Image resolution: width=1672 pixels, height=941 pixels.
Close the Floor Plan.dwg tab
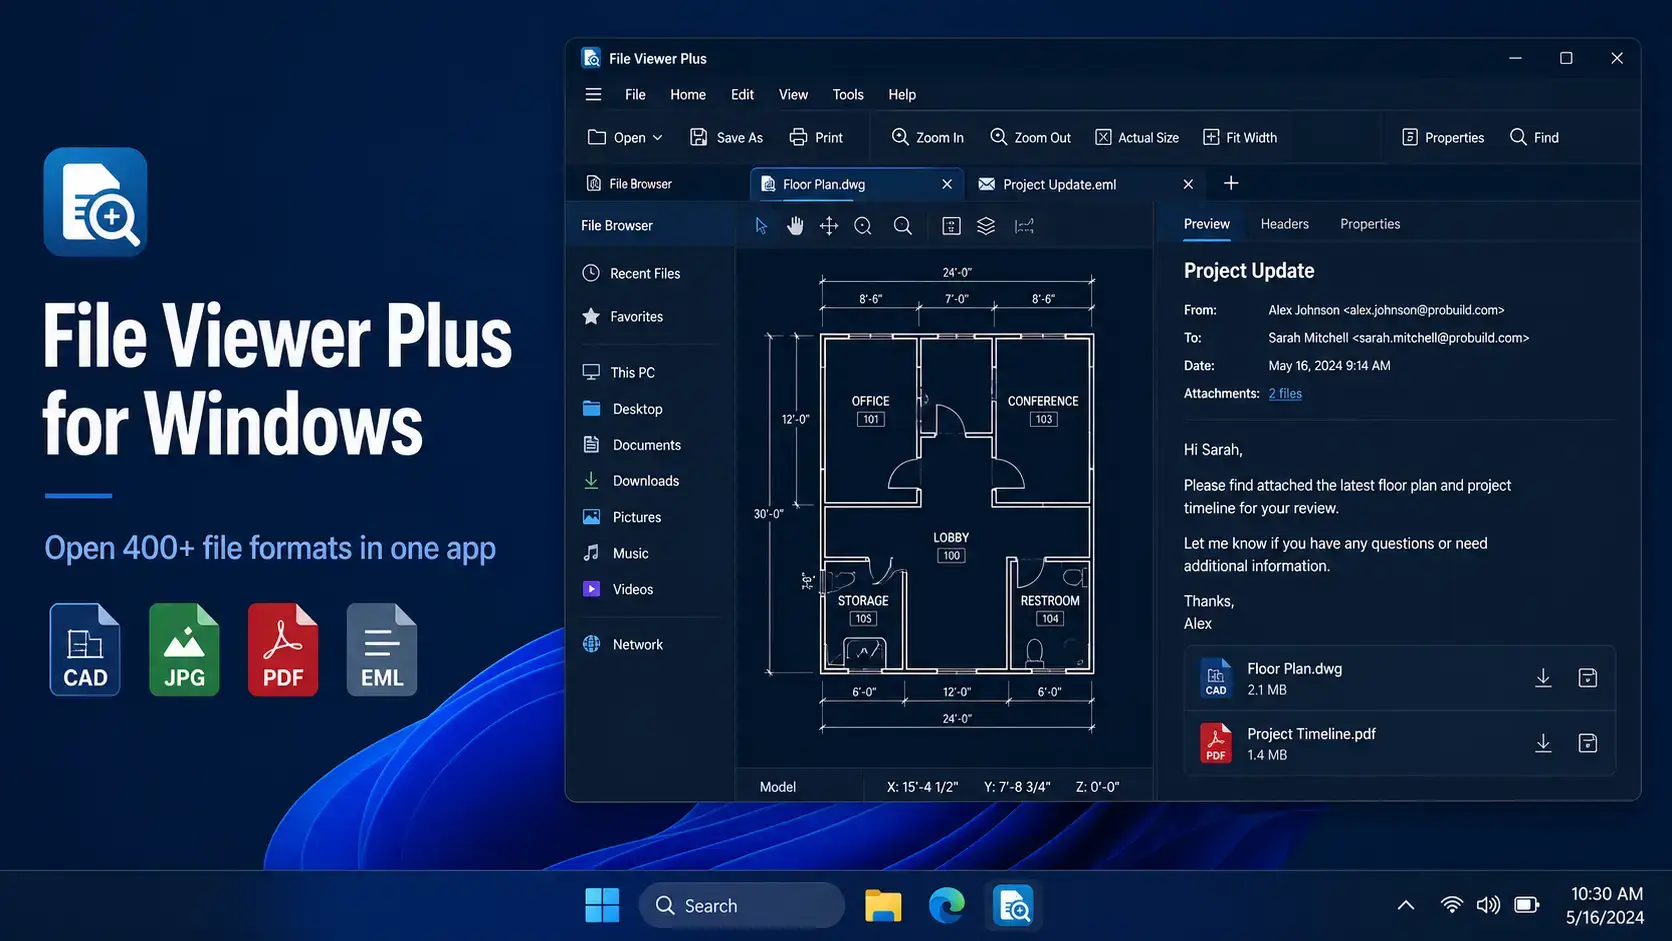tap(947, 184)
